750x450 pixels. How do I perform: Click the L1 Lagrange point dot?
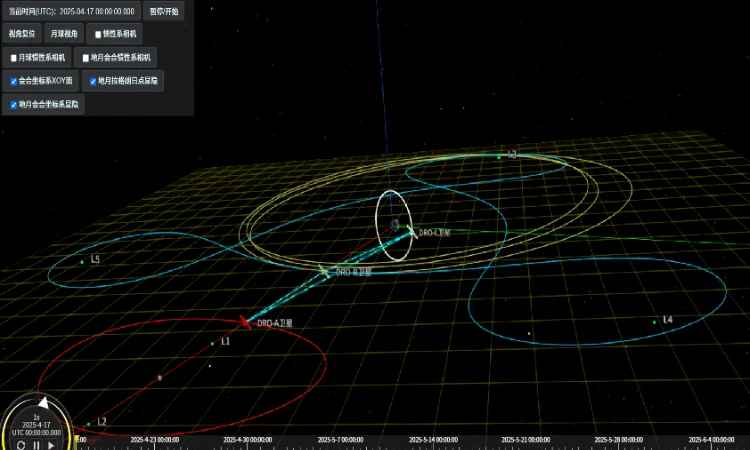coord(213,343)
